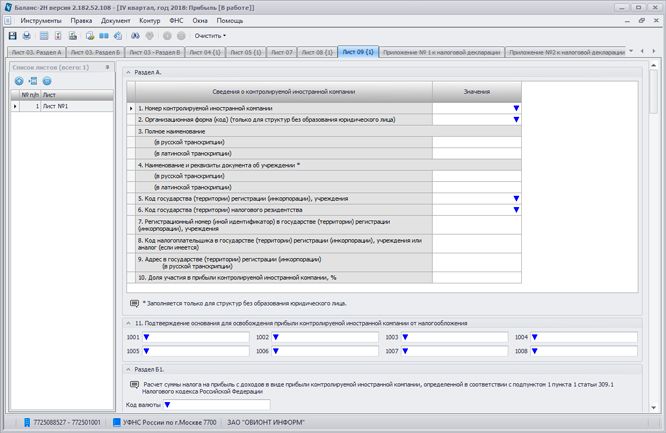Click row '9. Адрес в государстве (территории) регистрации'

click(x=284, y=263)
